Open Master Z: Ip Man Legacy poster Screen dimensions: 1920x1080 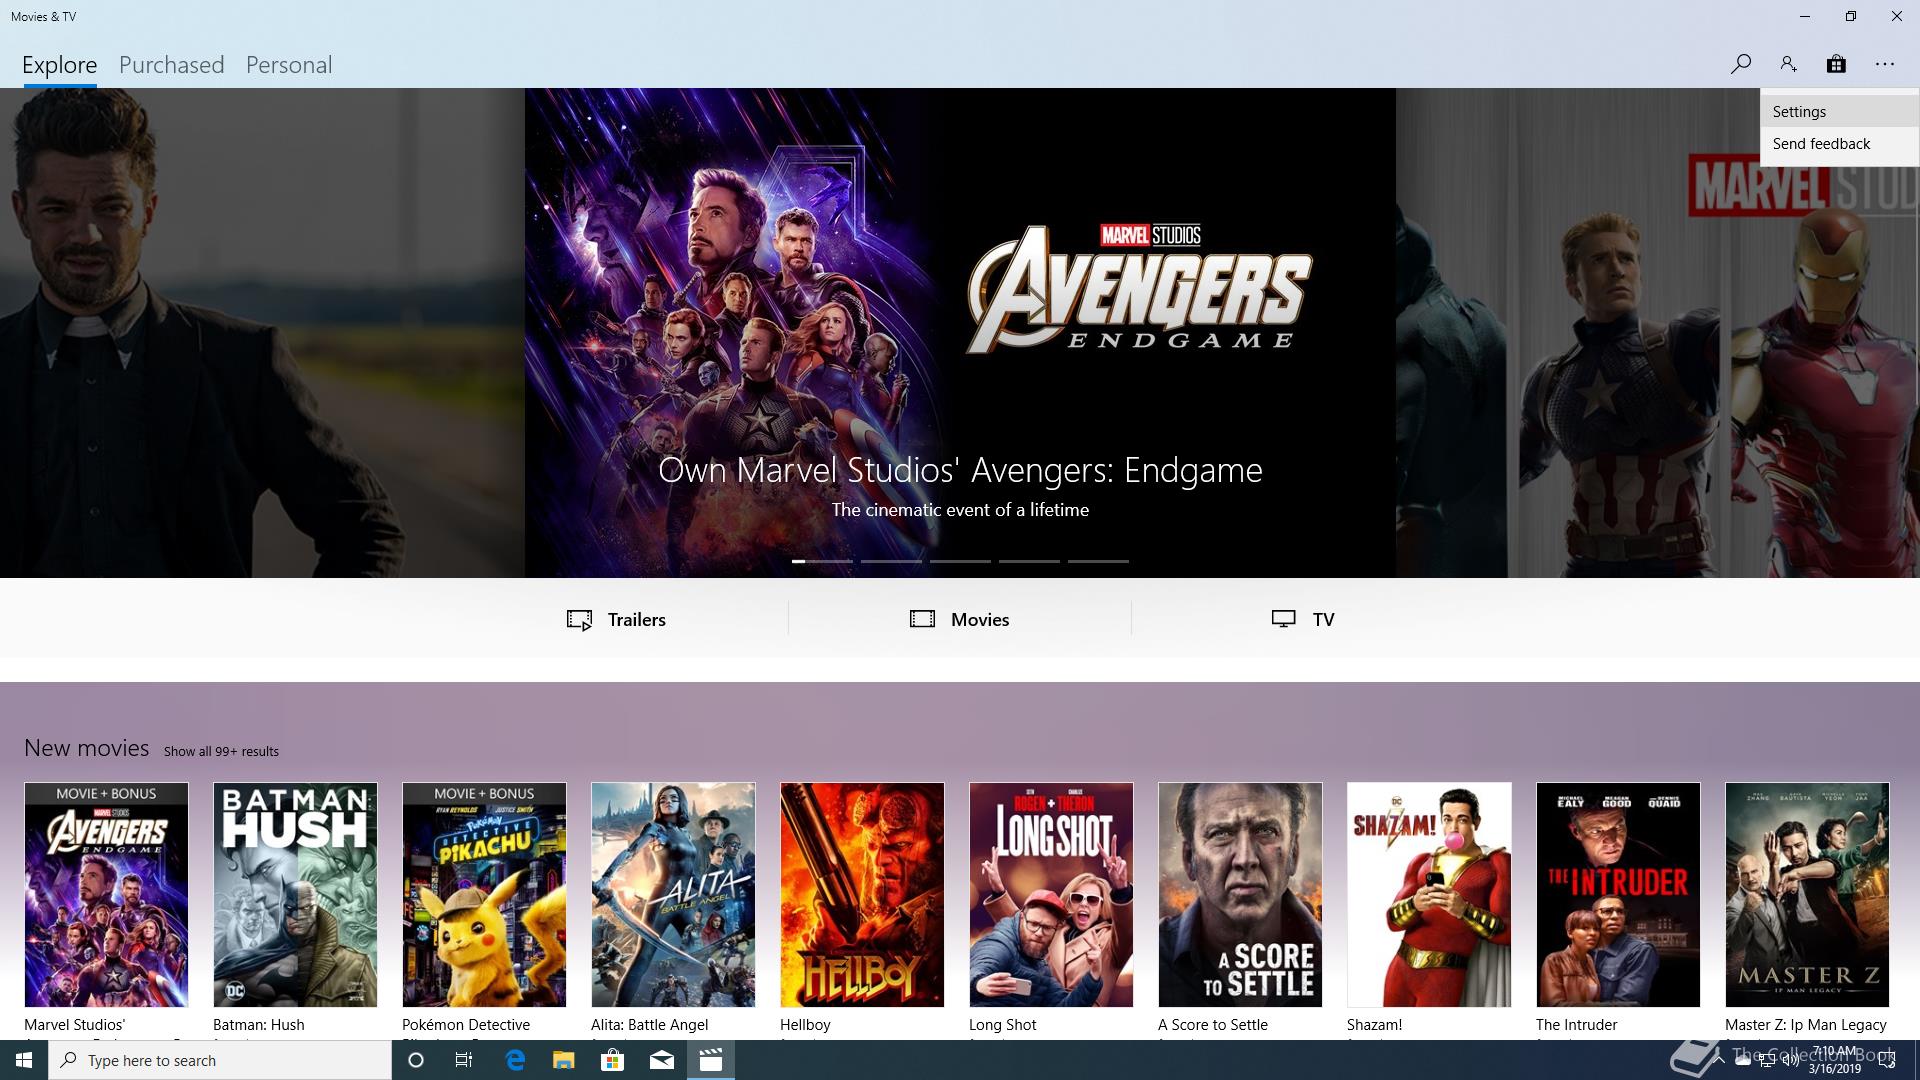point(1807,894)
